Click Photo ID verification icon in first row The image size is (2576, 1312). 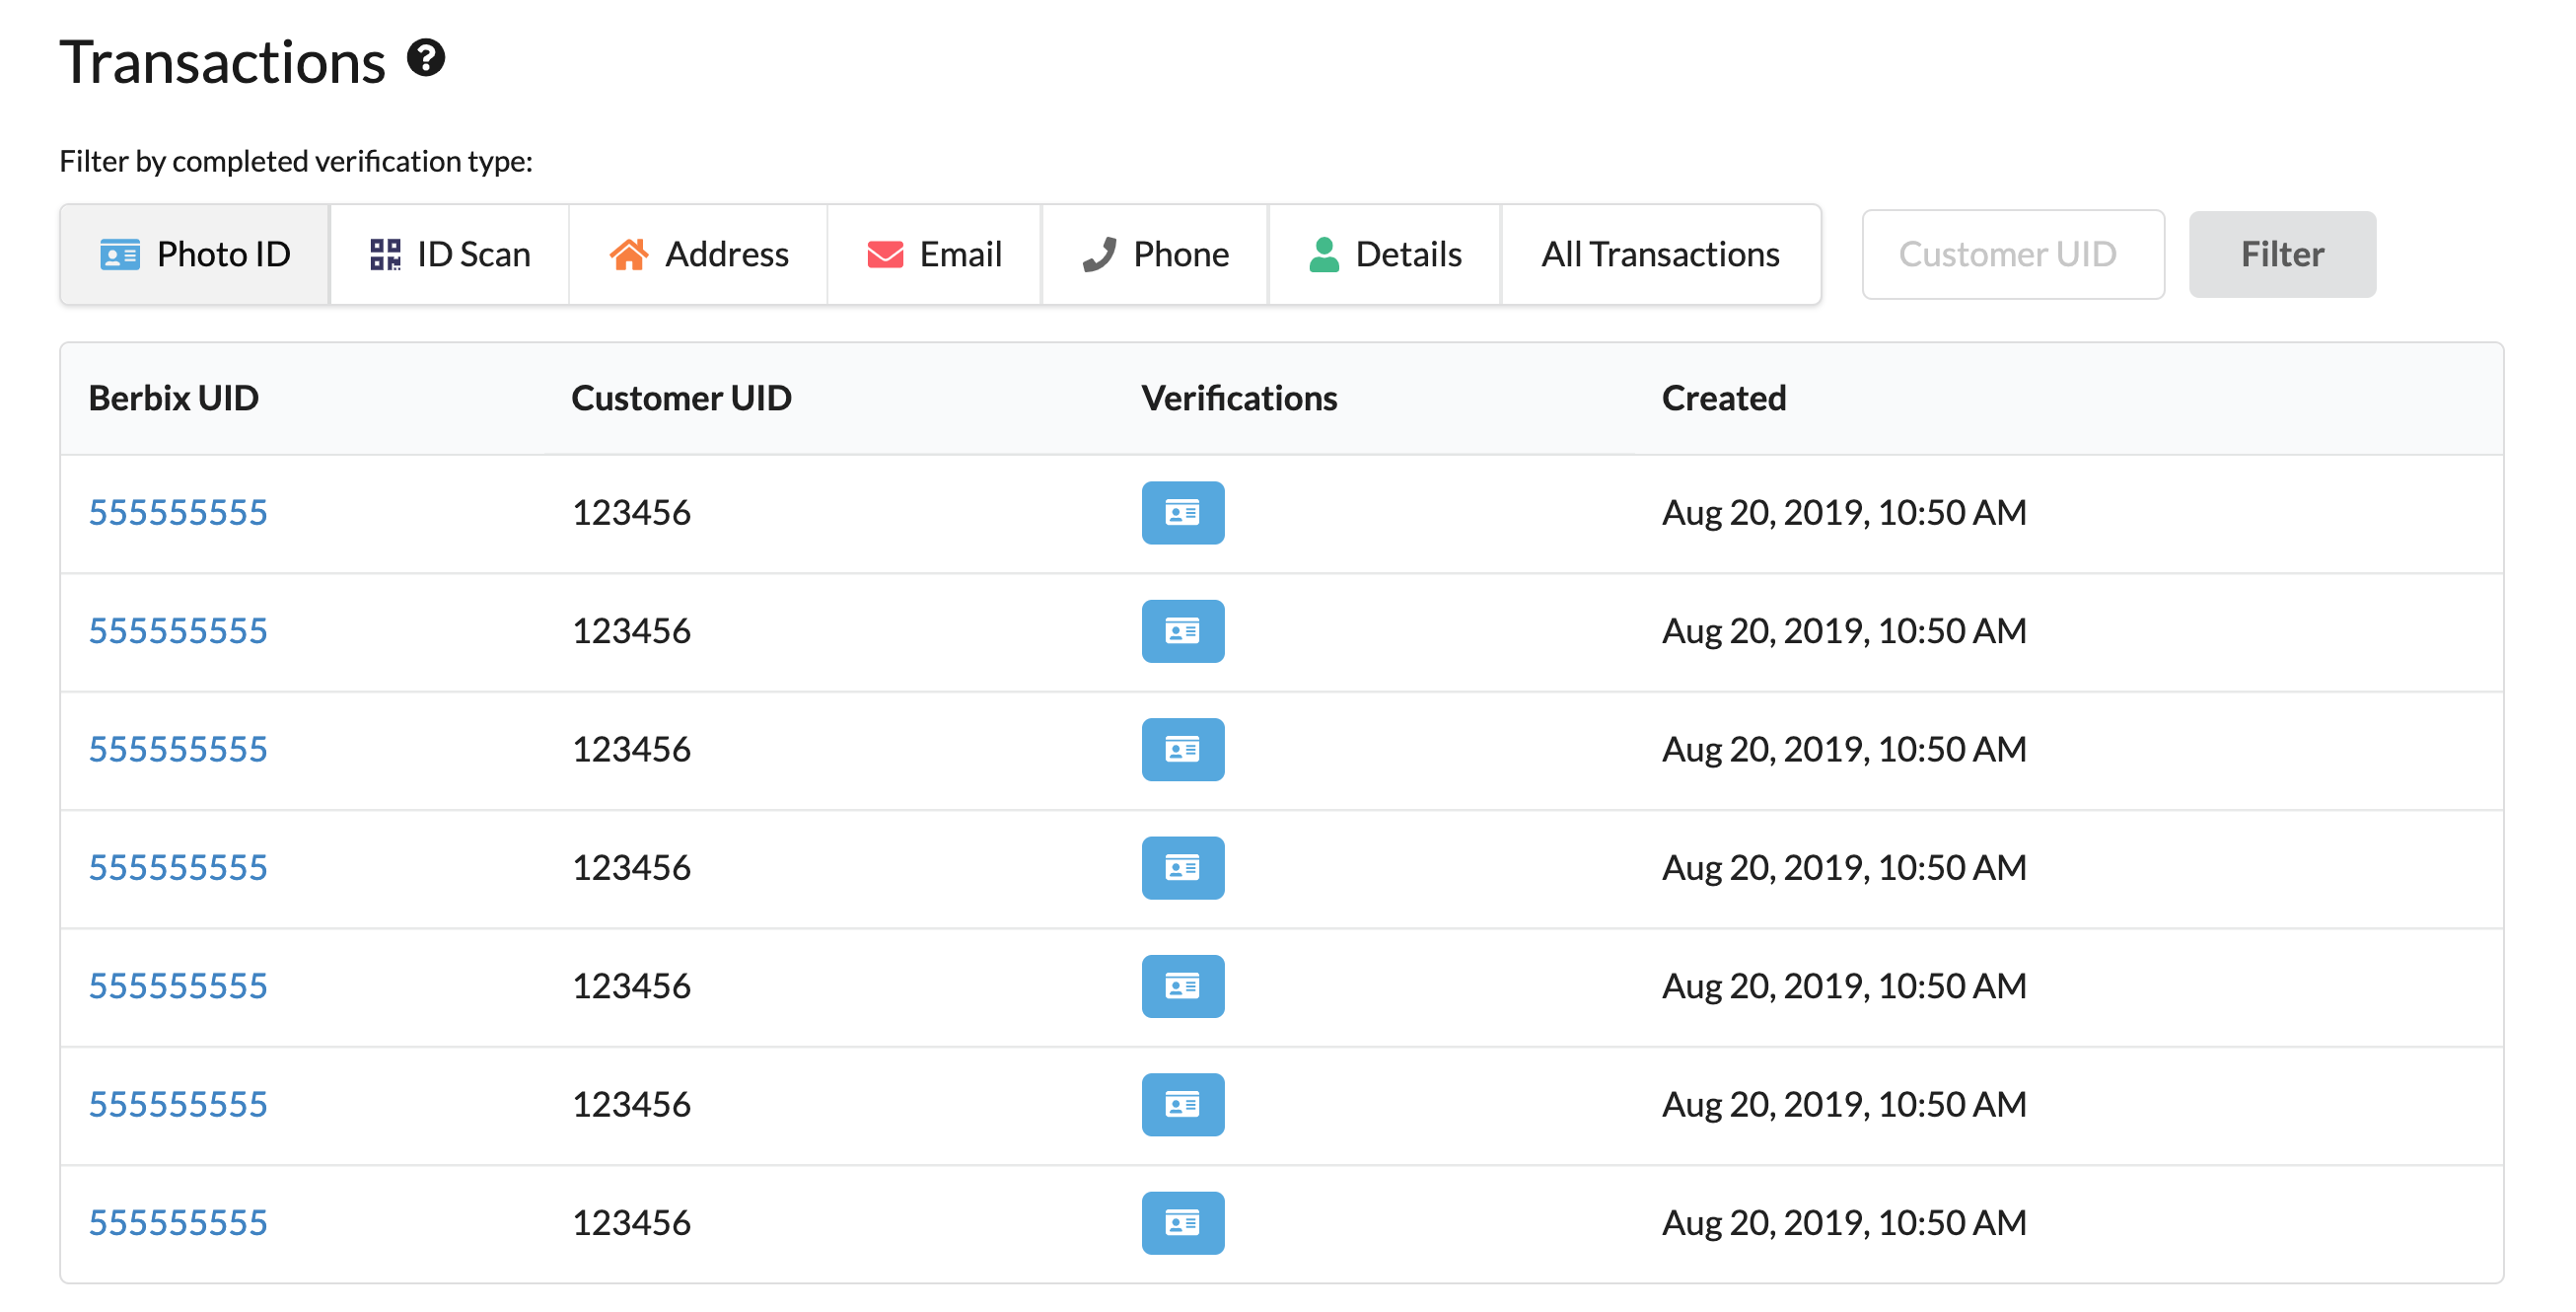(x=1182, y=513)
